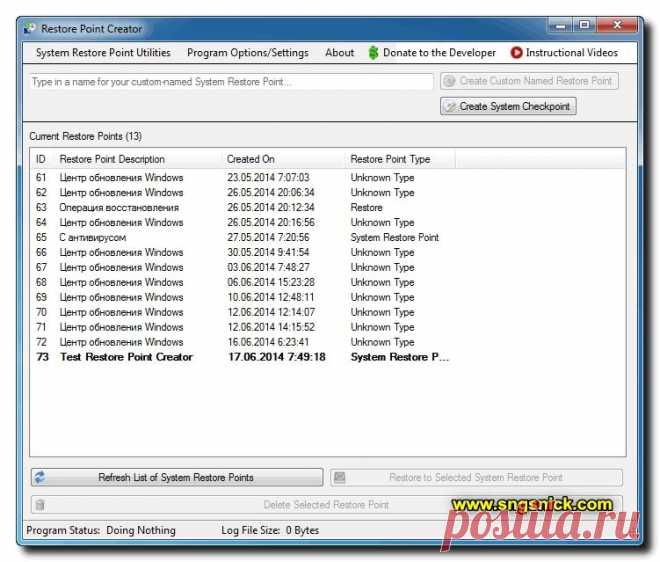Select the 'С антивирусом' restore point
Viewport: 660px width, 562px height.
point(243,237)
